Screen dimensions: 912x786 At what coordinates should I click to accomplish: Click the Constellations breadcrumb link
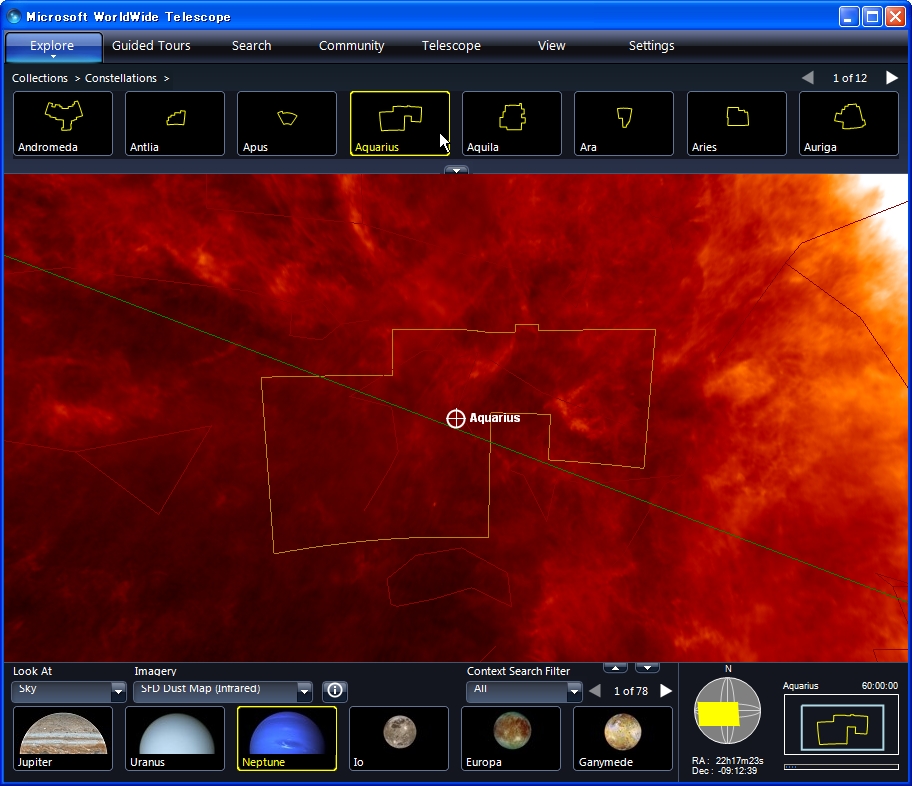point(121,78)
